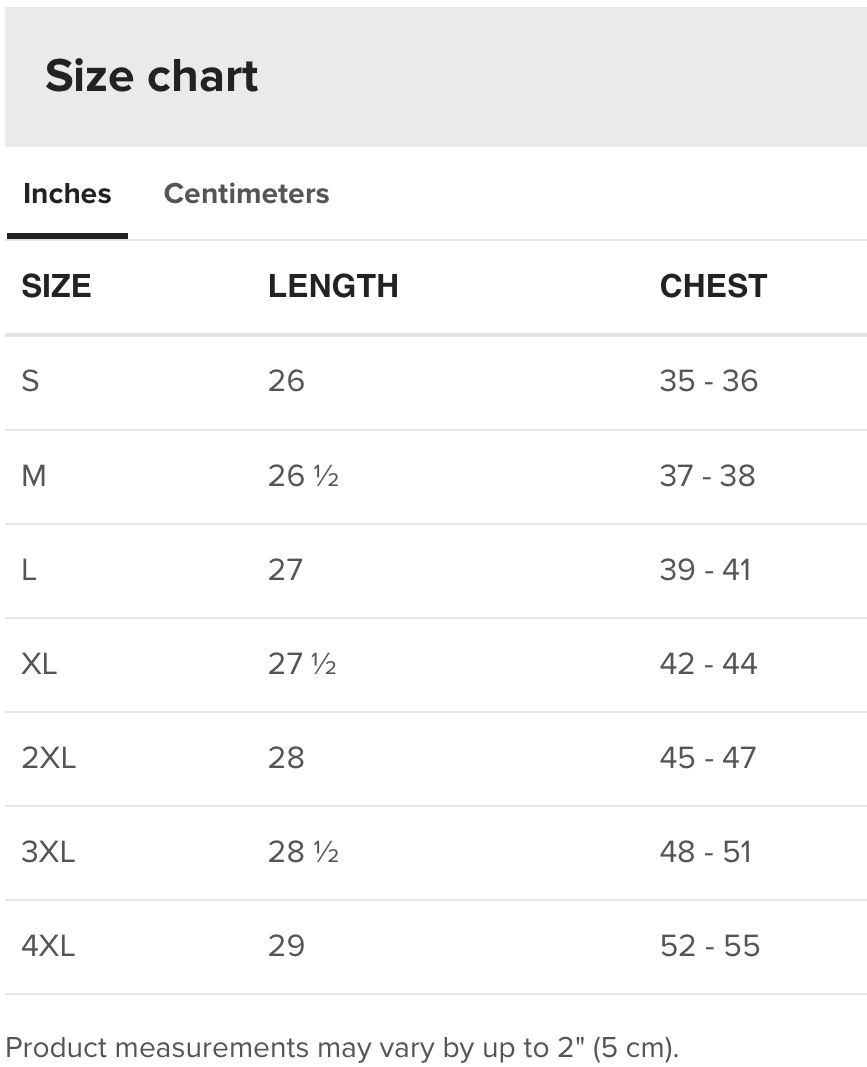Screen dimensions: 867x1067
Task: Click the SIZE column header
Action: click(56, 286)
